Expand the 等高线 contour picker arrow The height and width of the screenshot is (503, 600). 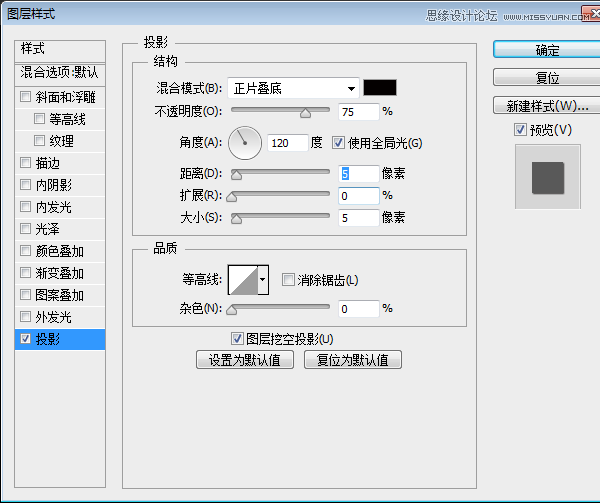coord(262,280)
